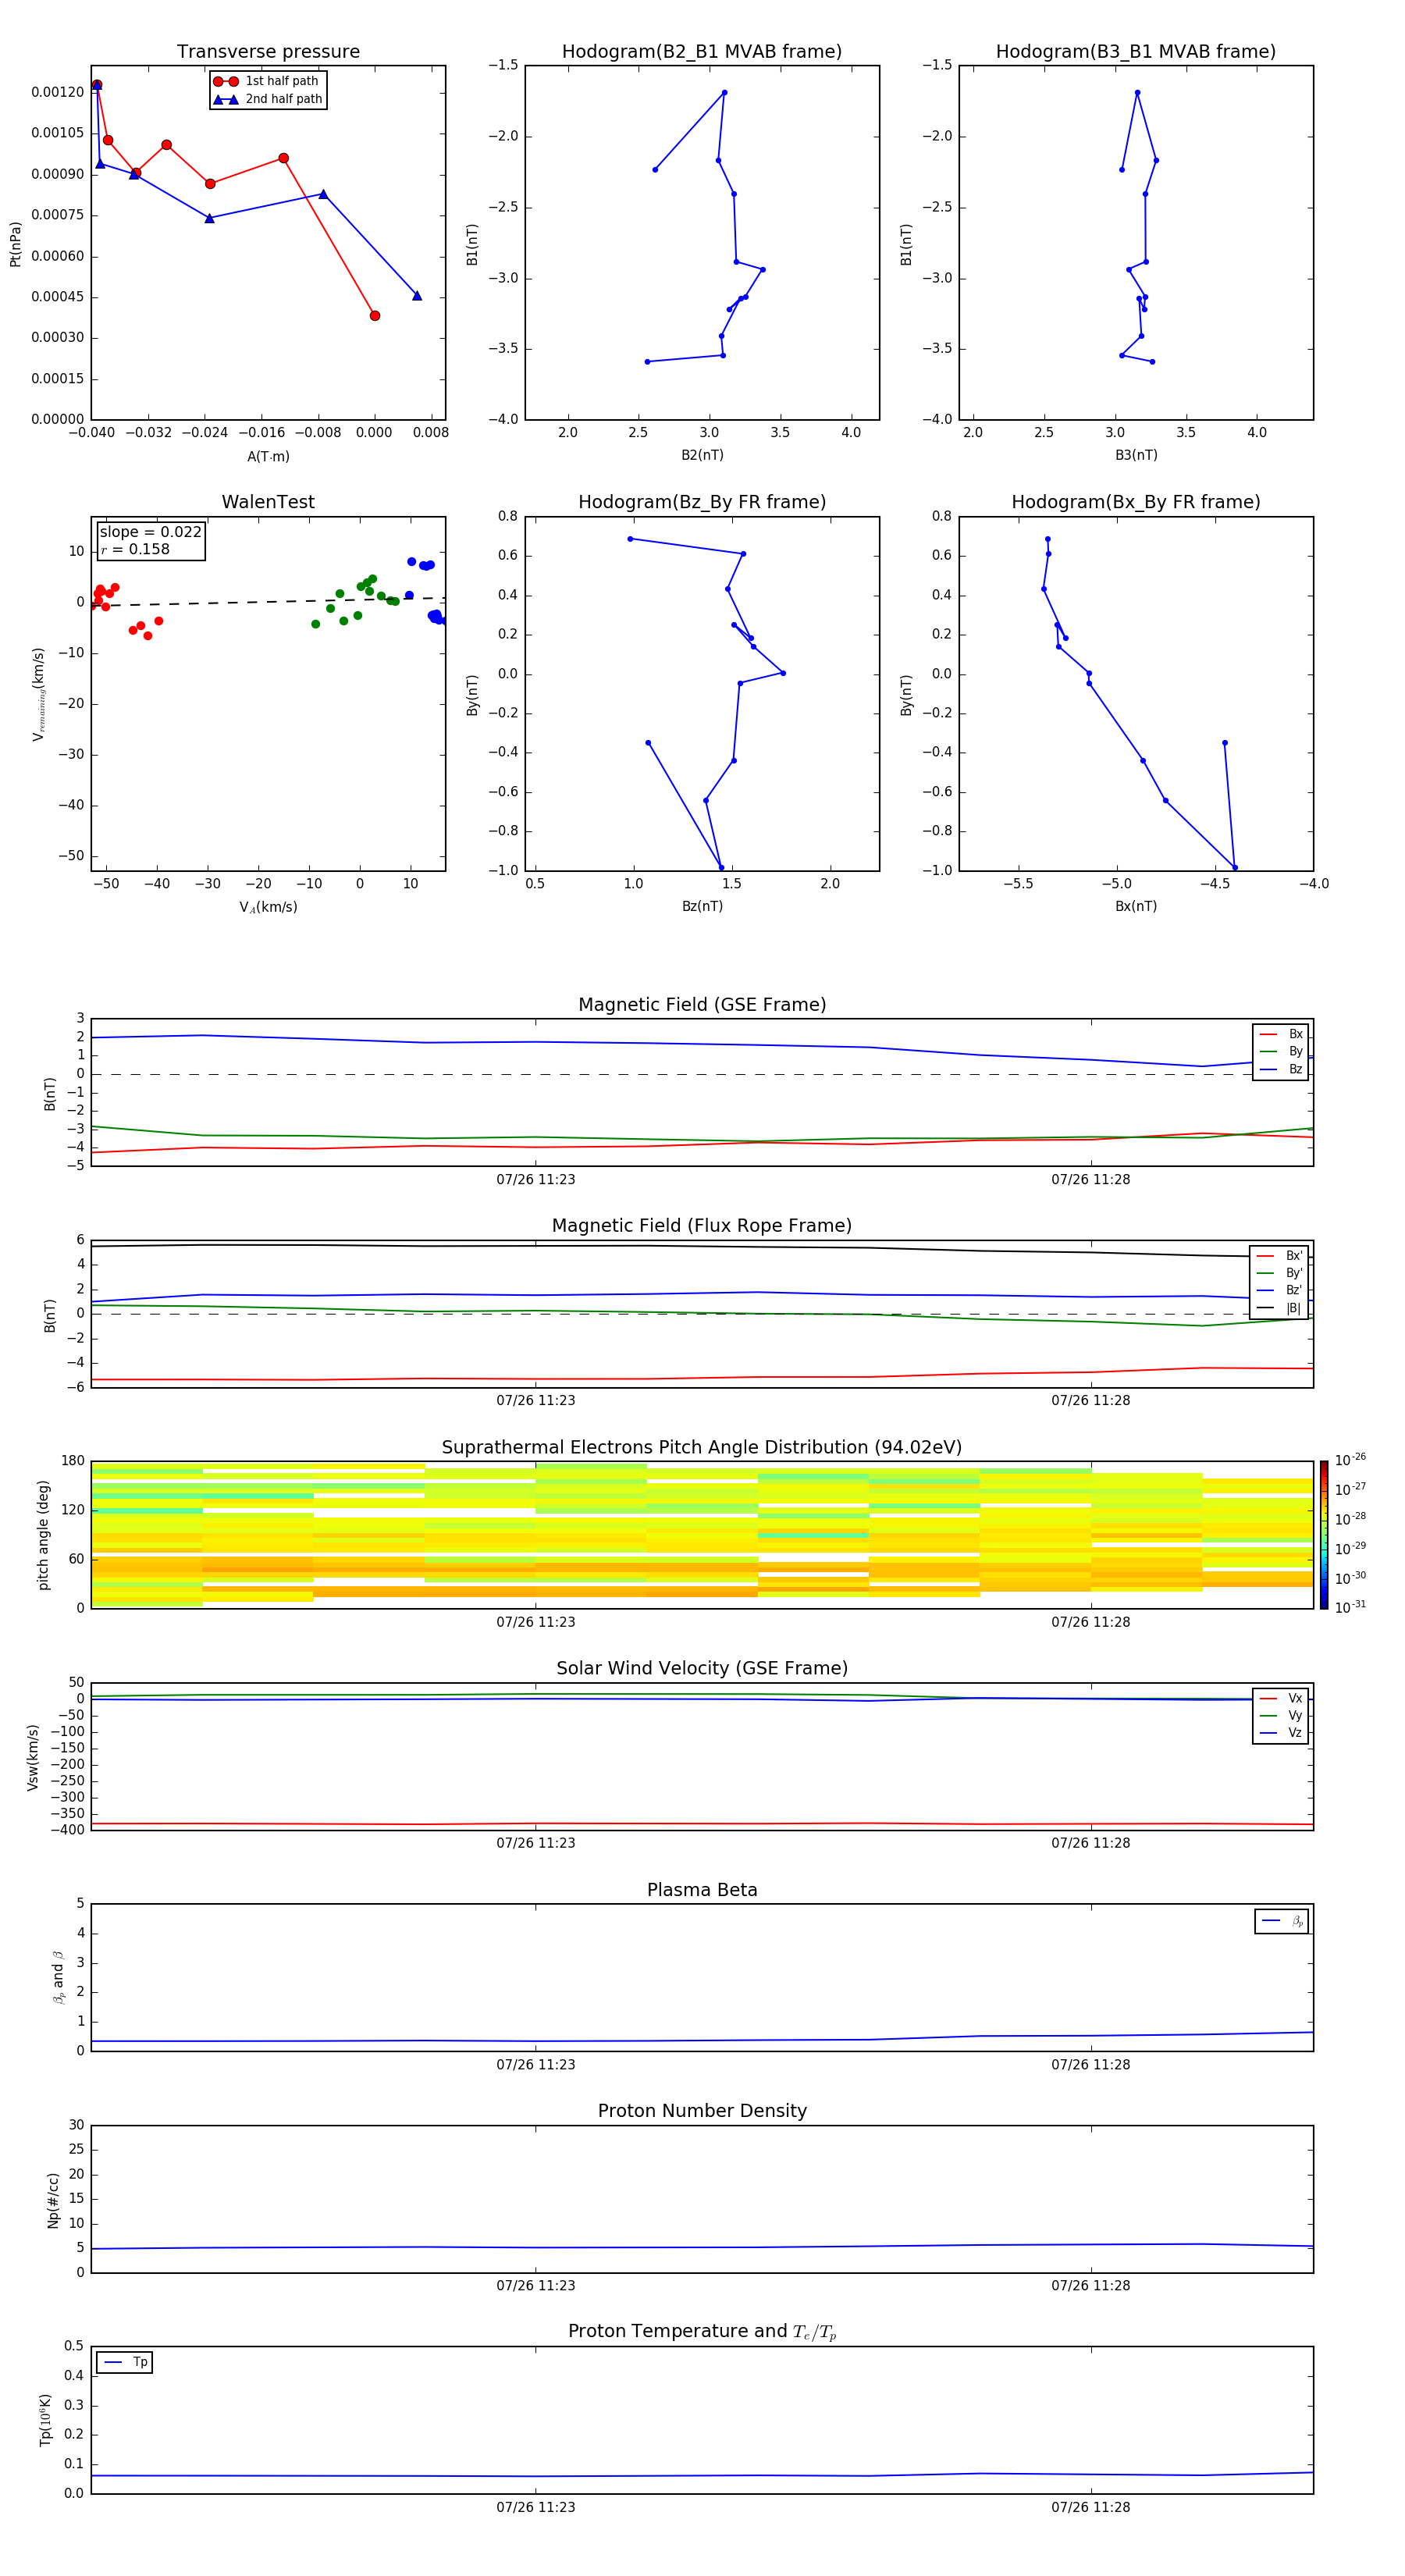Screen dimensions: 1405x2576
Task: Click the "Np(#/cc)" axis label
Action: point(53,2200)
